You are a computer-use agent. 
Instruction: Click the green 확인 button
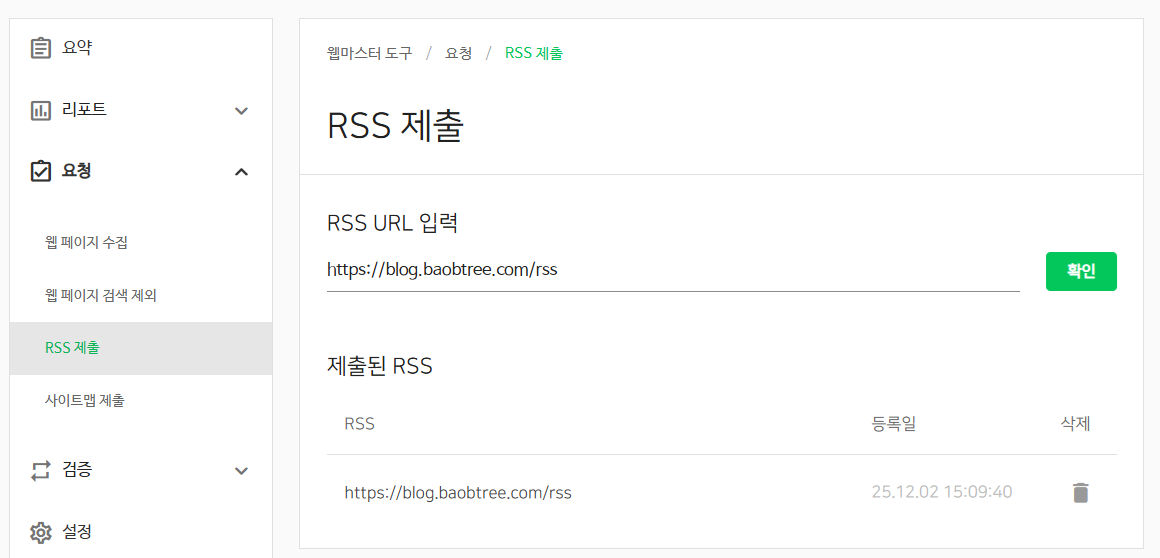tap(1081, 272)
